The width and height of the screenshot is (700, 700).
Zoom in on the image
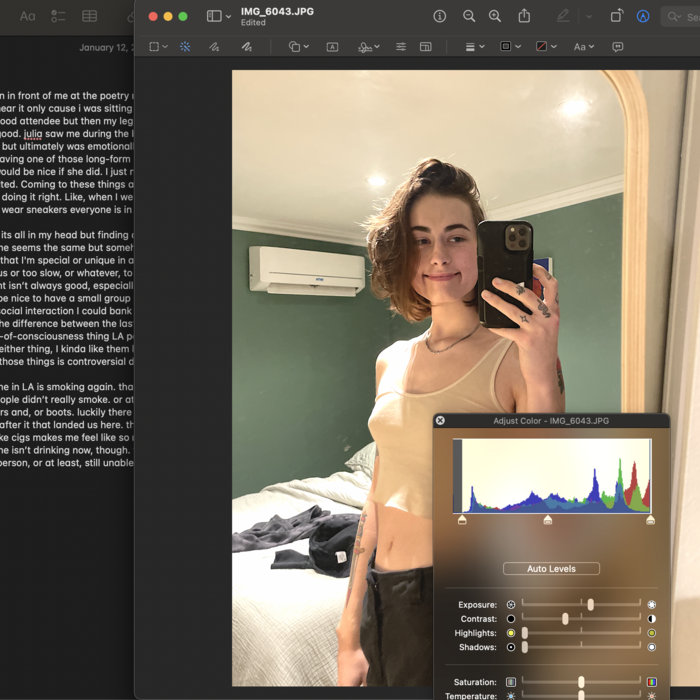[495, 16]
